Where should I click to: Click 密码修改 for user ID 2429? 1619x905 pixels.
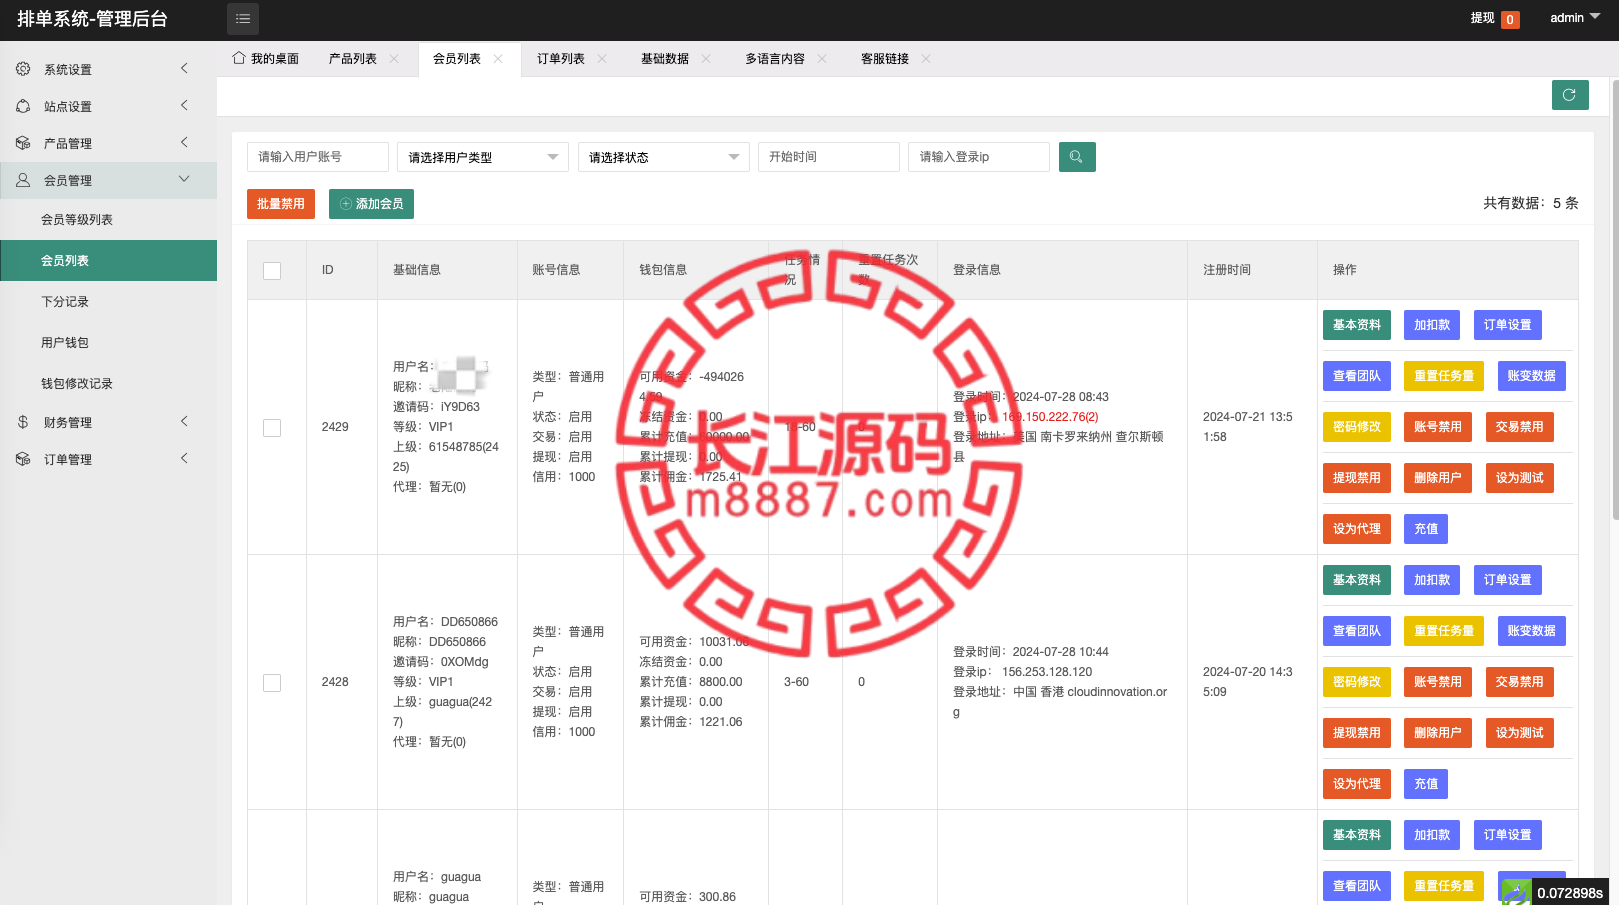coord(1357,427)
